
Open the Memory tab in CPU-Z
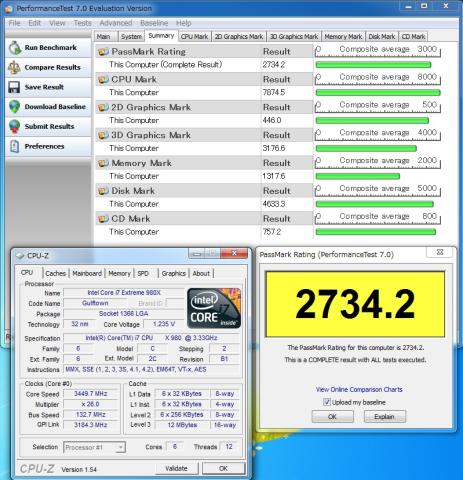[119, 273]
